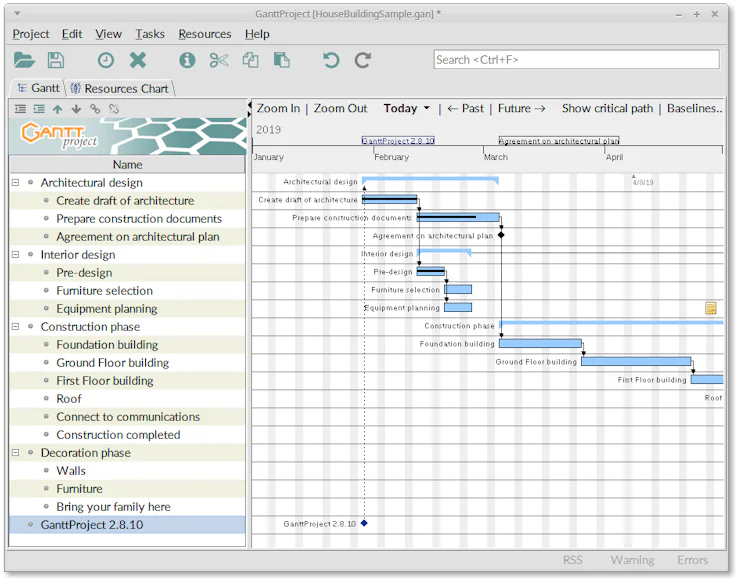Screen dimensions: 736x579
Task: Click GanttProject 2.8.10 milestone diamond in chart
Action: click(364, 523)
